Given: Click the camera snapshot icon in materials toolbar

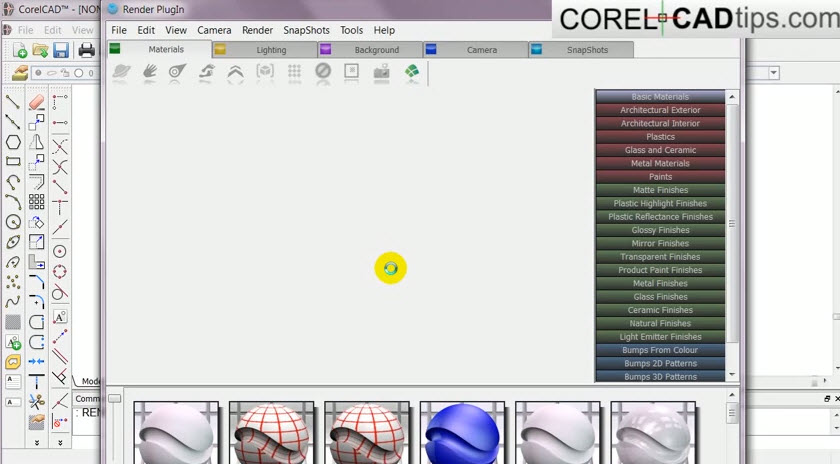Looking at the screenshot, I should [381, 72].
